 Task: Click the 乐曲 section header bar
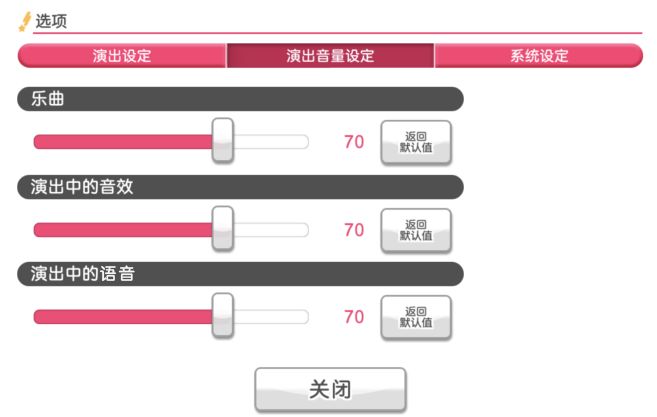[241, 99]
